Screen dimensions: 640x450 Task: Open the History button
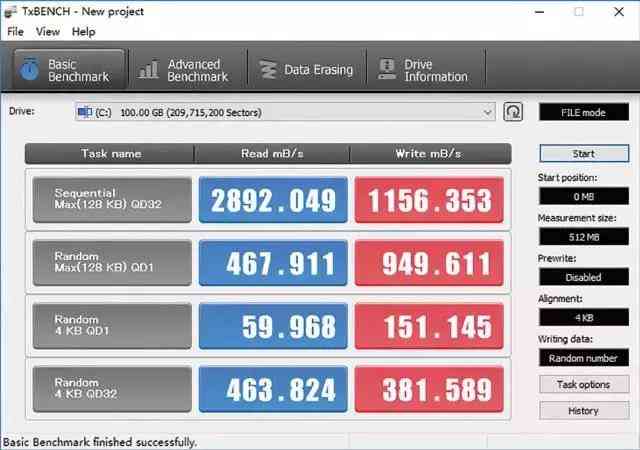[583, 410]
